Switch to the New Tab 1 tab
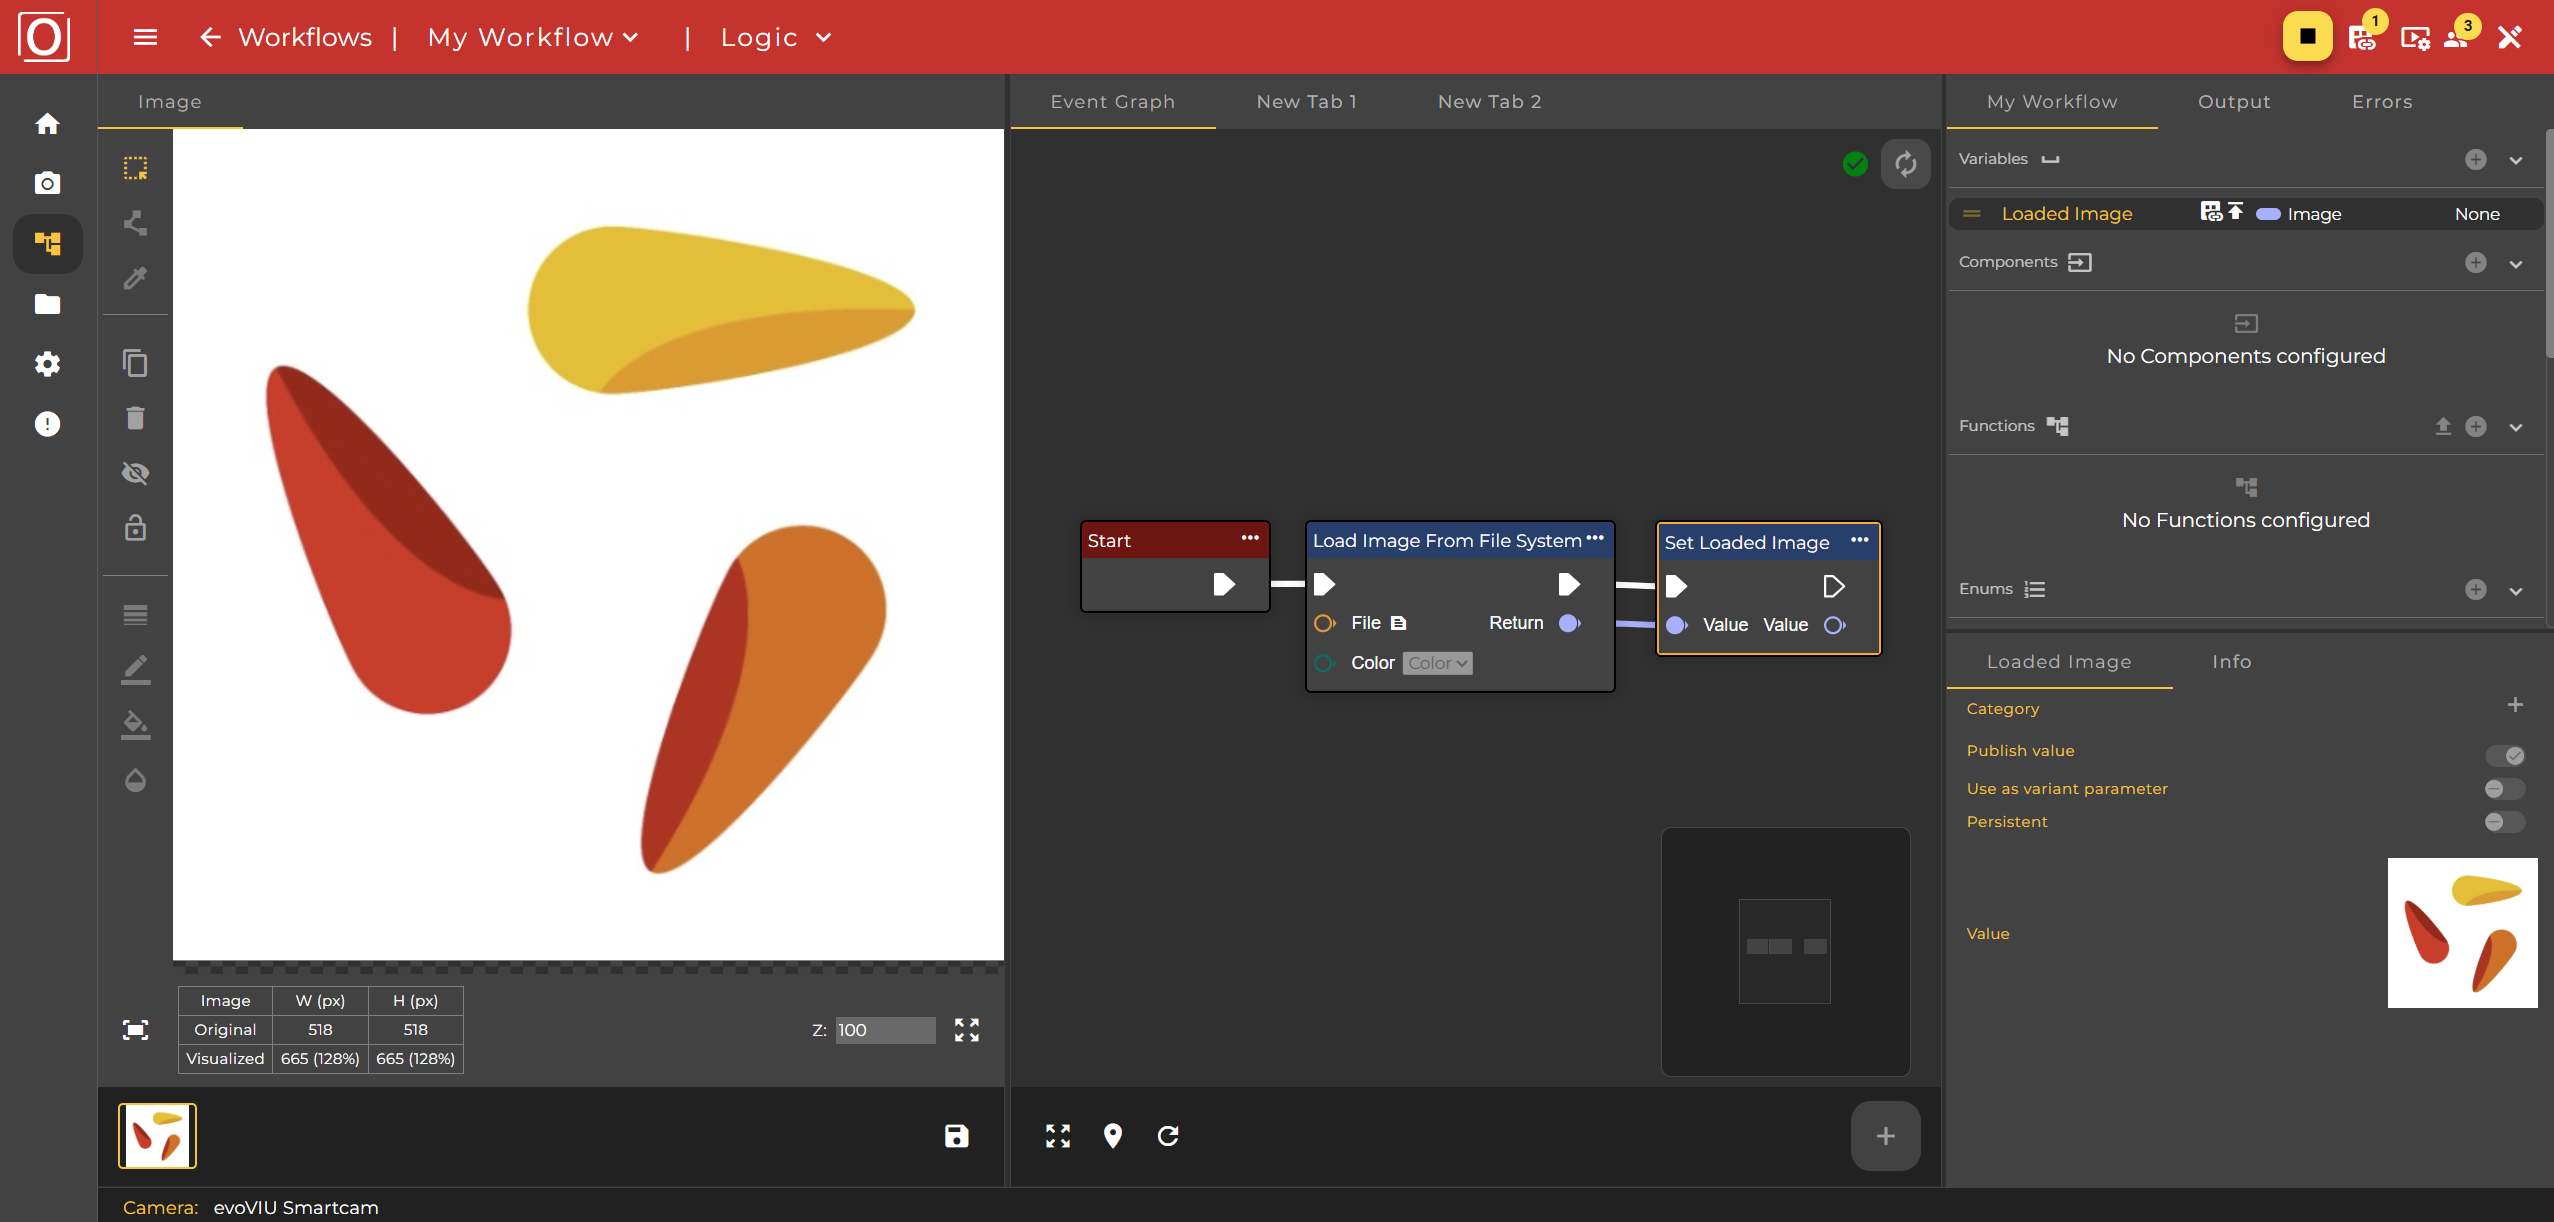Viewport: 2554px width, 1222px height. pos(1306,102)
